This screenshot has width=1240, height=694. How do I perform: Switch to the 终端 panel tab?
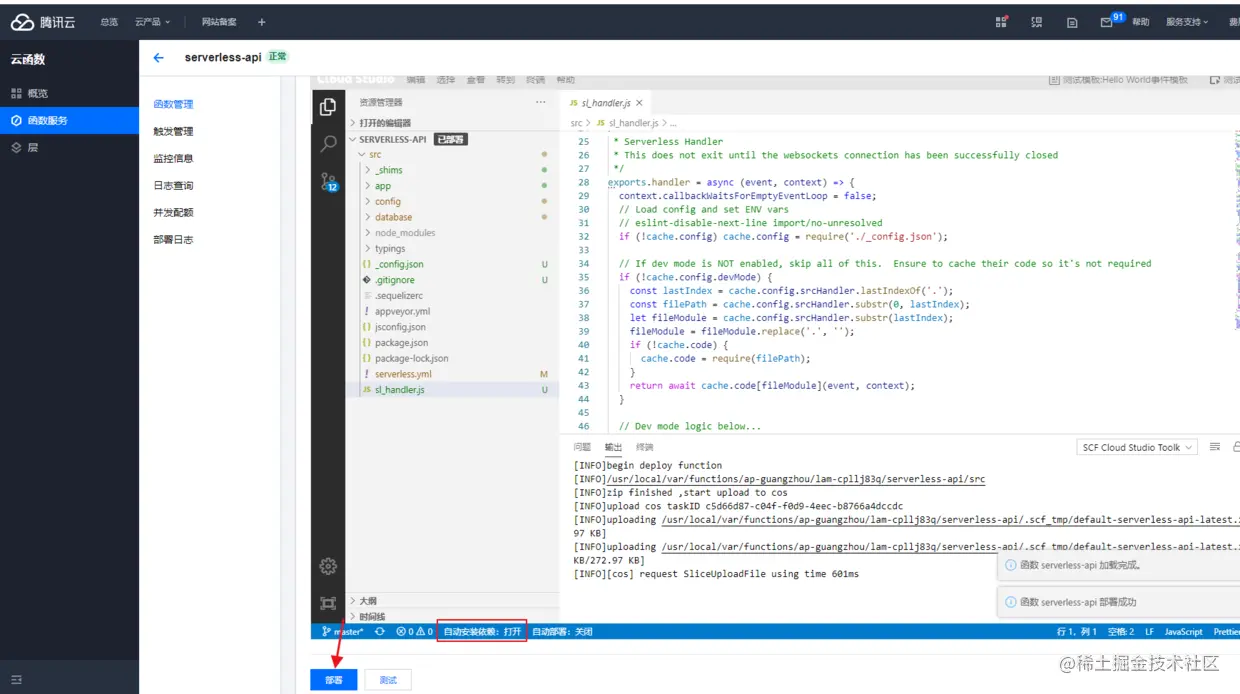[x=644, y=447]
